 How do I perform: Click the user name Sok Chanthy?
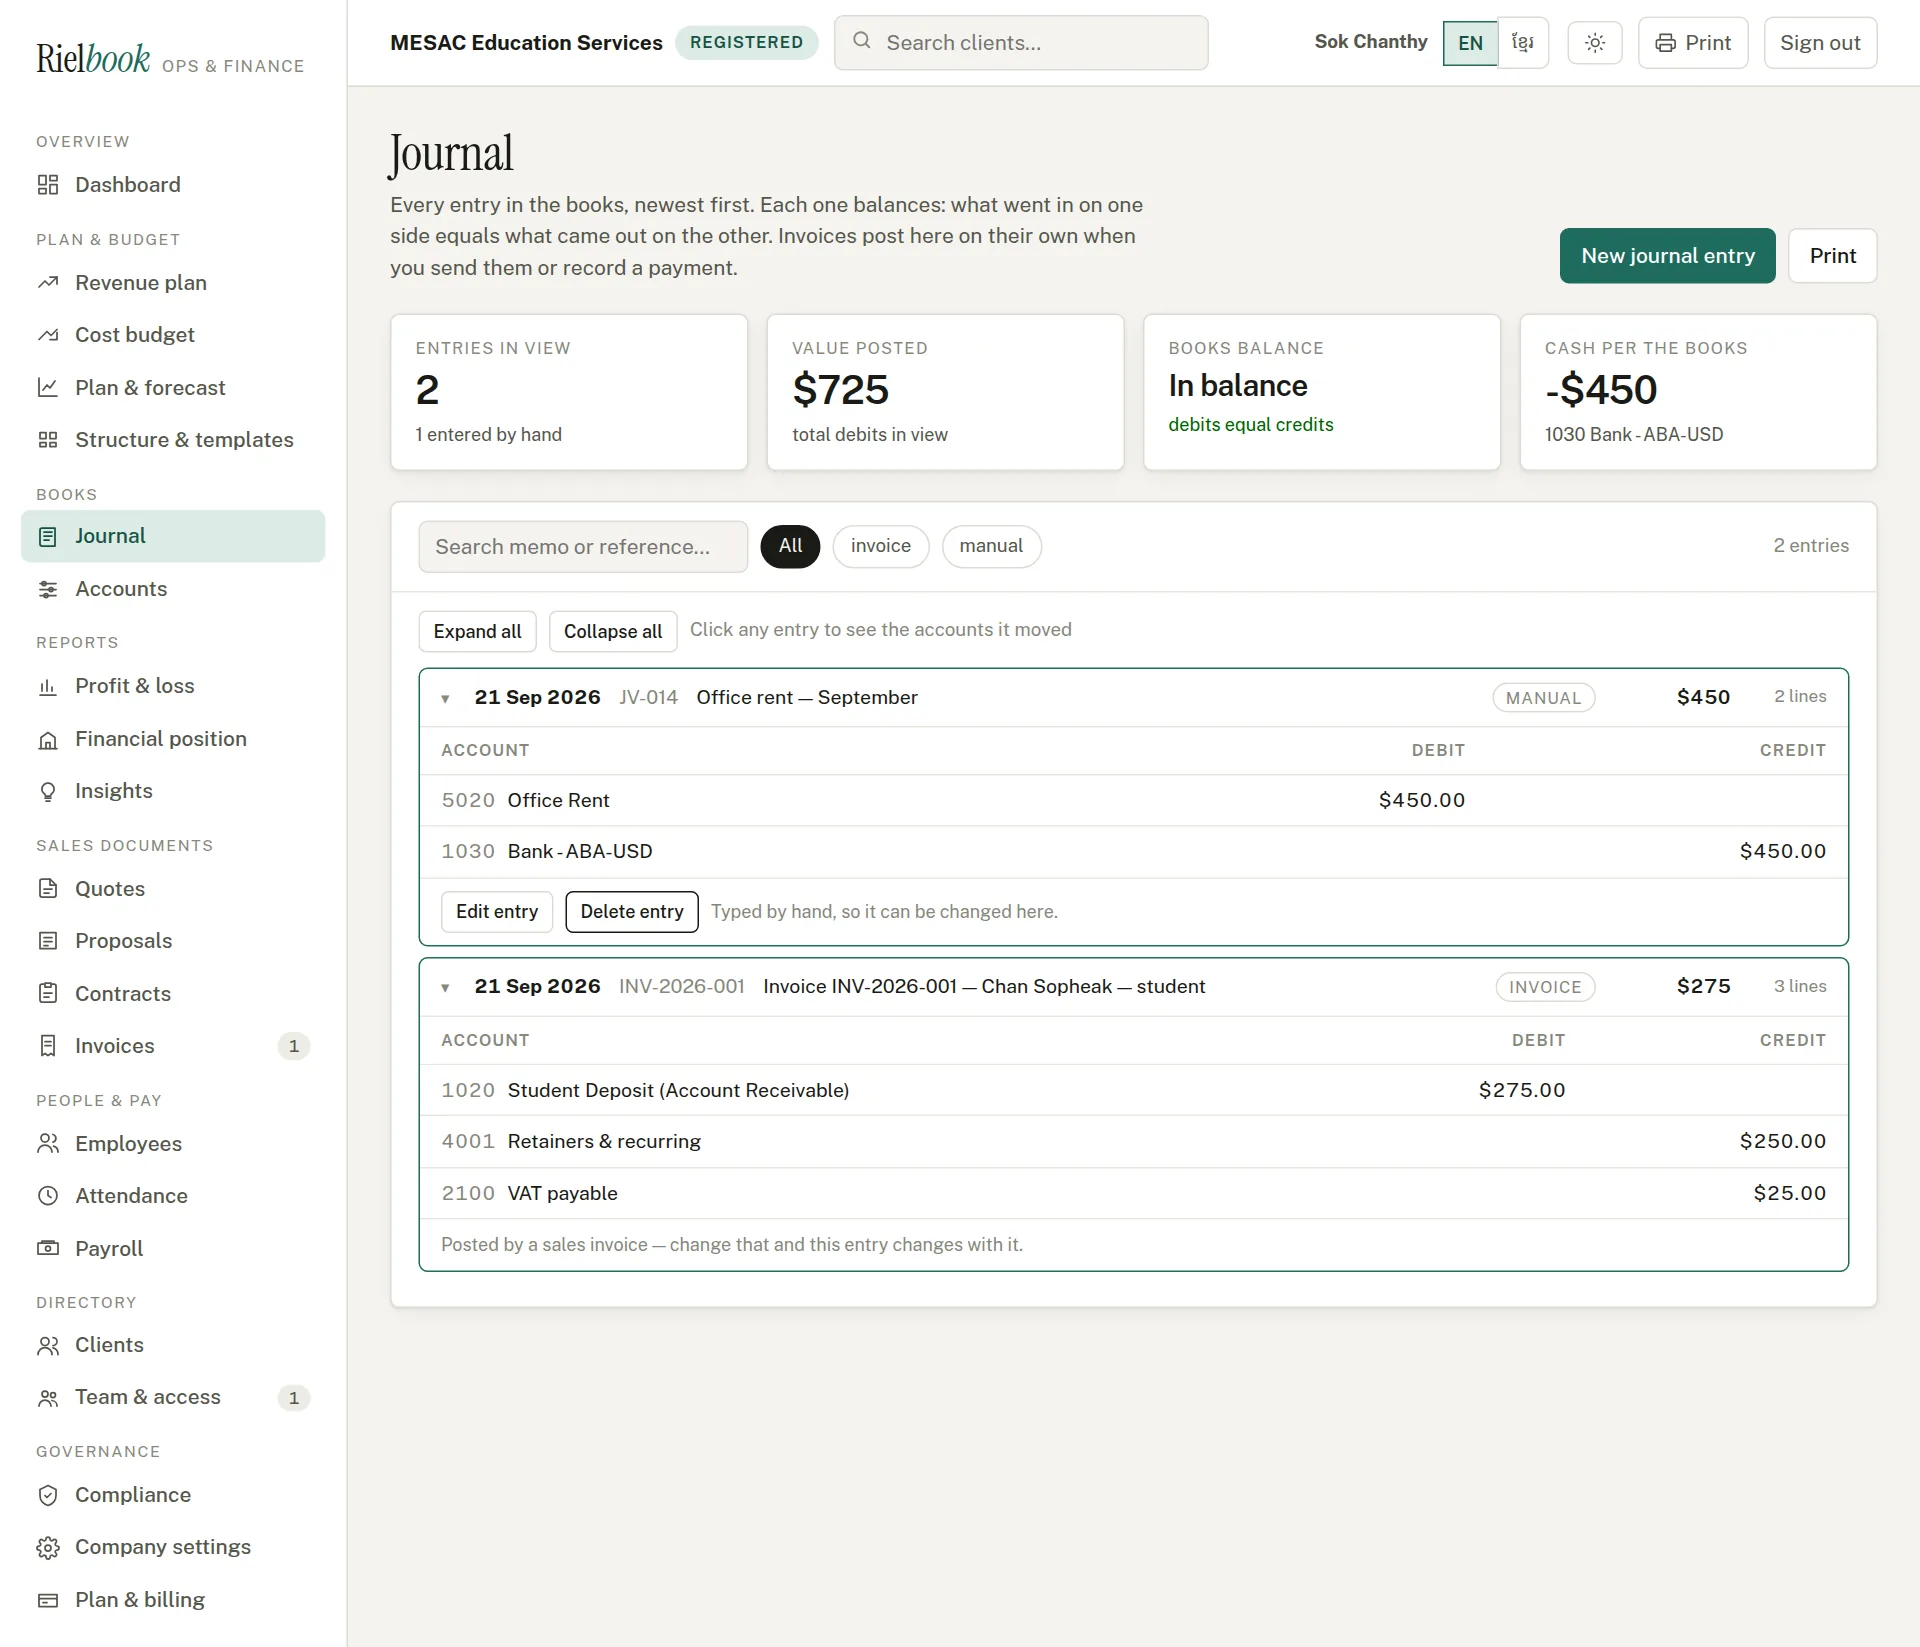1370,42
